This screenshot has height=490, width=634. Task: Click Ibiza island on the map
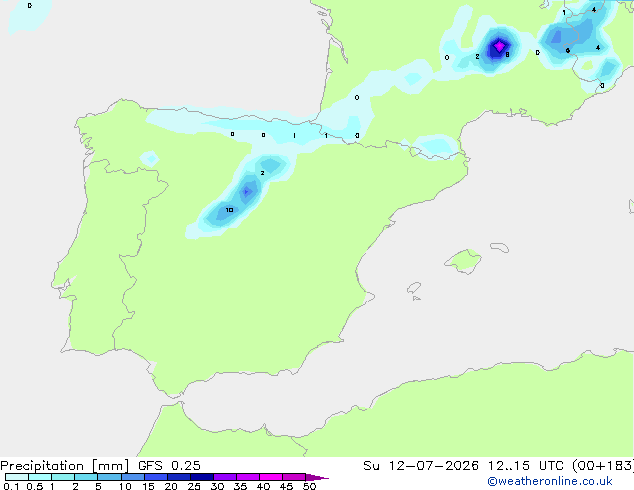pos(414,288)
